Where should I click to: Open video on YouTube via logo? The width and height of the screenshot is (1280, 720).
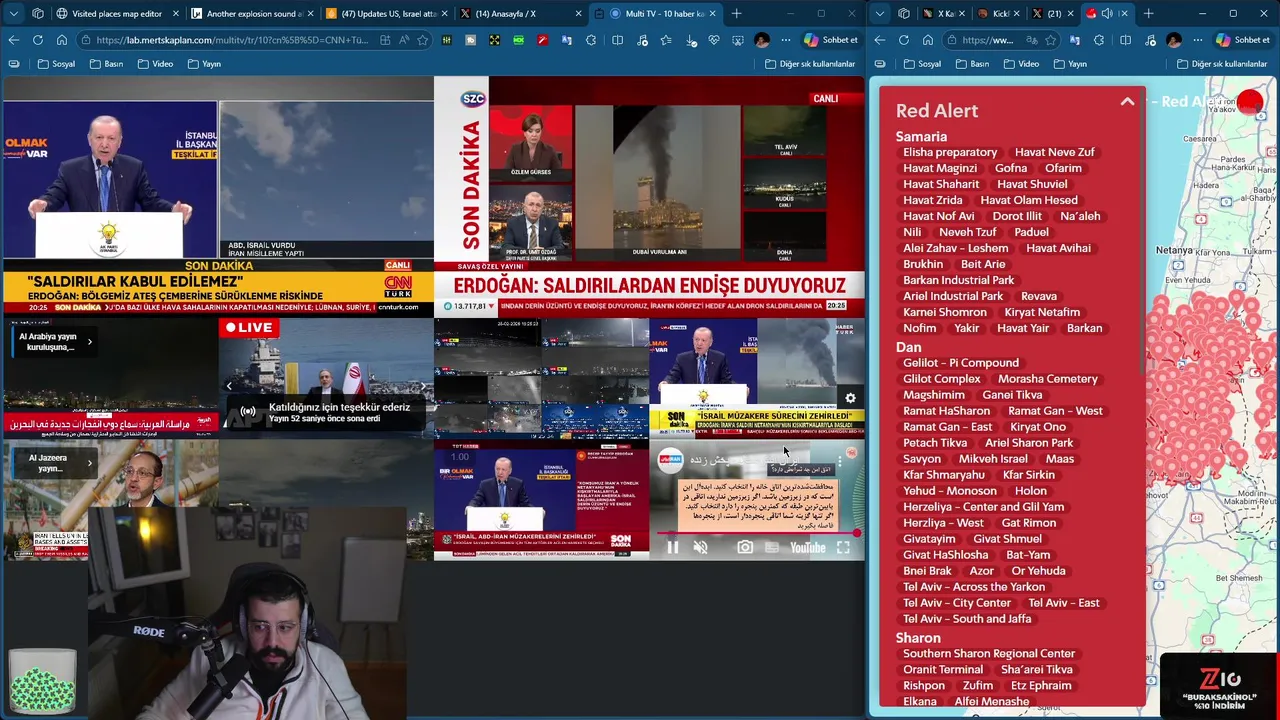click(807, 547)
